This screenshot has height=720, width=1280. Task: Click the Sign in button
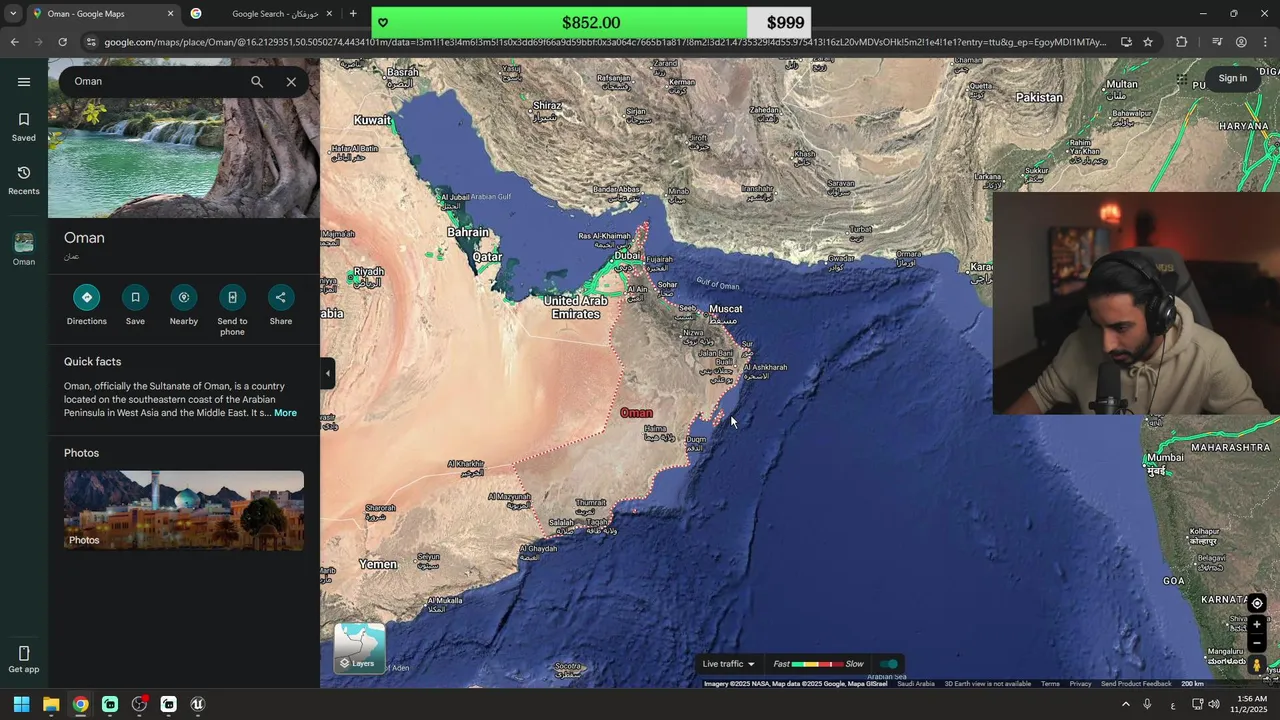click(1233, 79)
